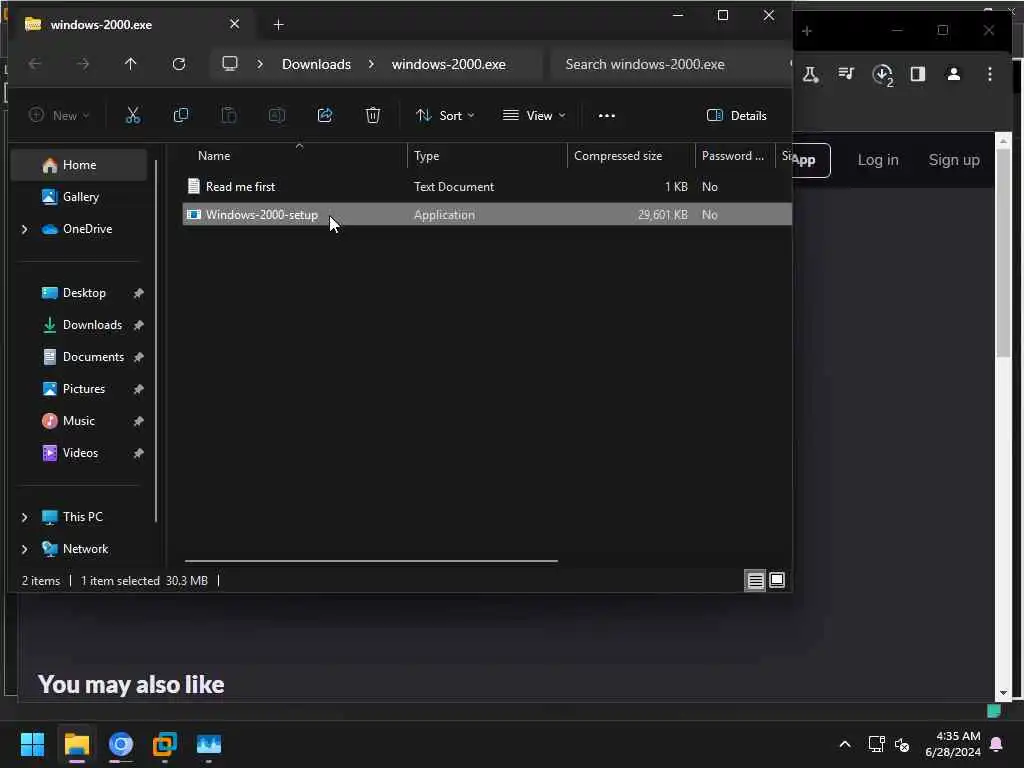Click the Chrome taskbar icon
The width and height of the screenshot is (1024, 768).
tap(121, 744)
